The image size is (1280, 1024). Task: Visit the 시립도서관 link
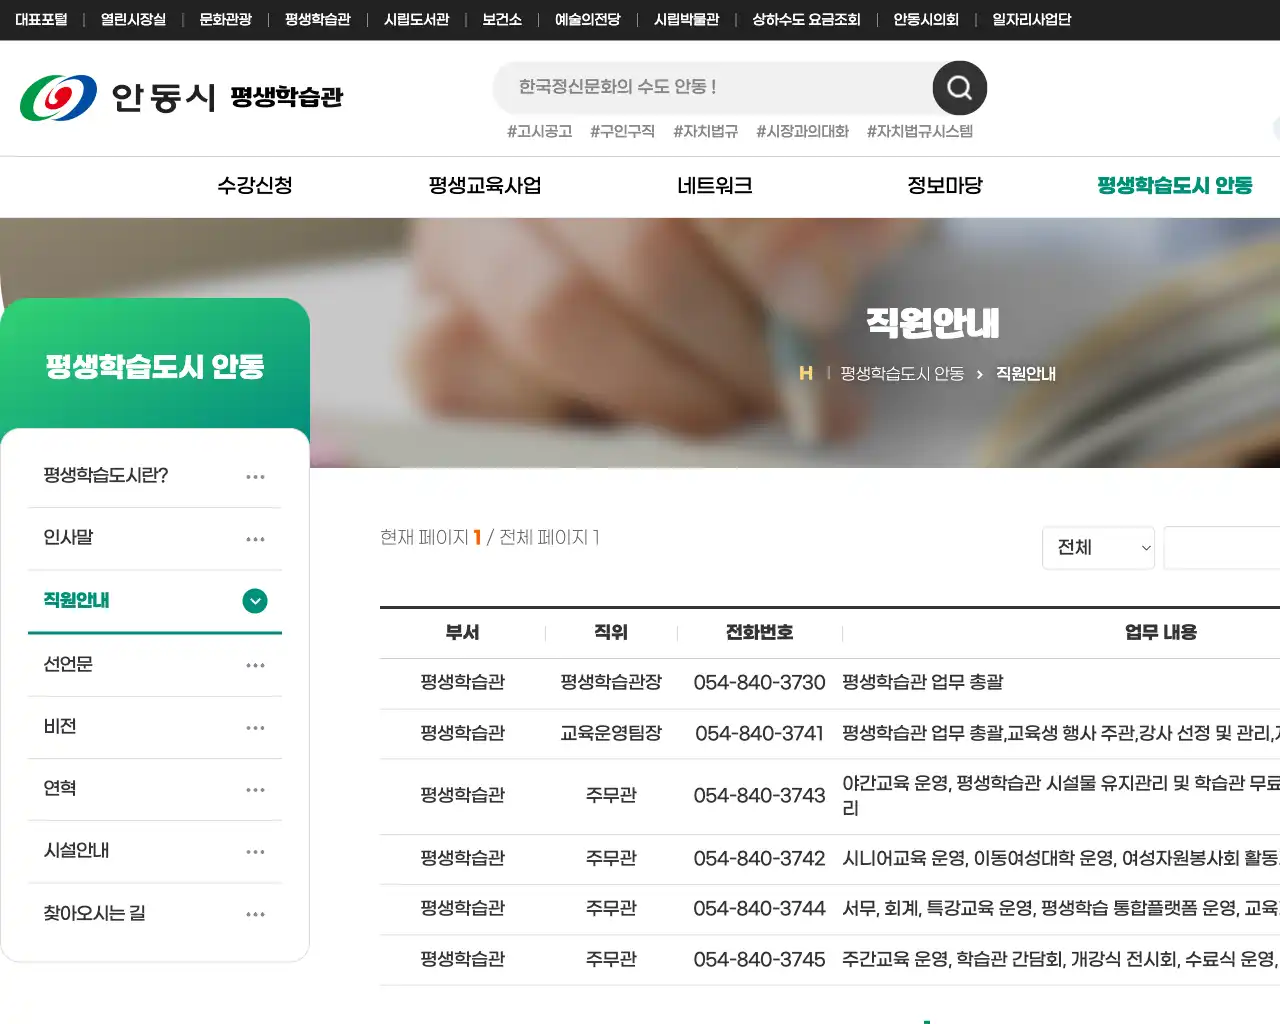pos(416,19)
